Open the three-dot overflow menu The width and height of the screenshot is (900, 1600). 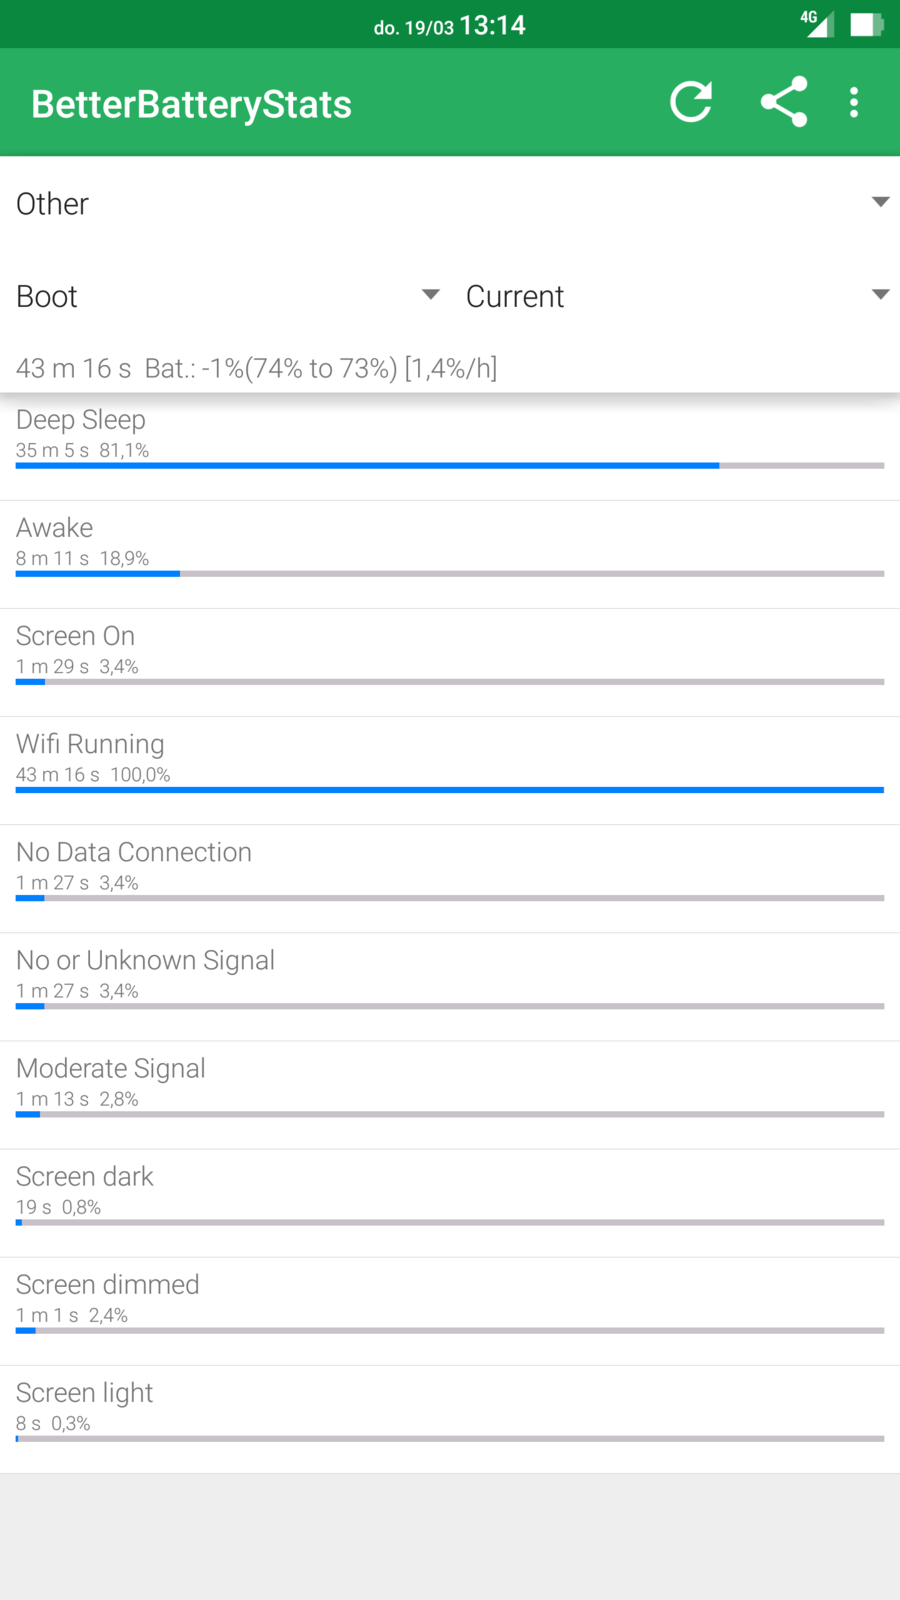[854, 102]
